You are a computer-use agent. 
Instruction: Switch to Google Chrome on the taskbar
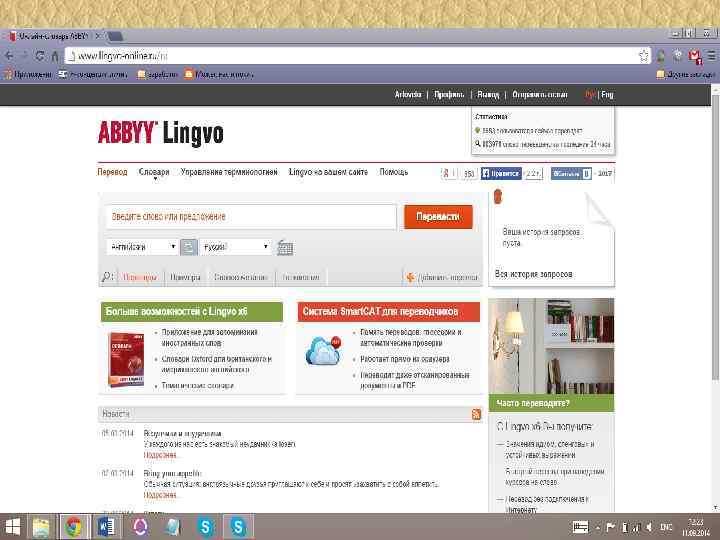(x=73, y=527)
